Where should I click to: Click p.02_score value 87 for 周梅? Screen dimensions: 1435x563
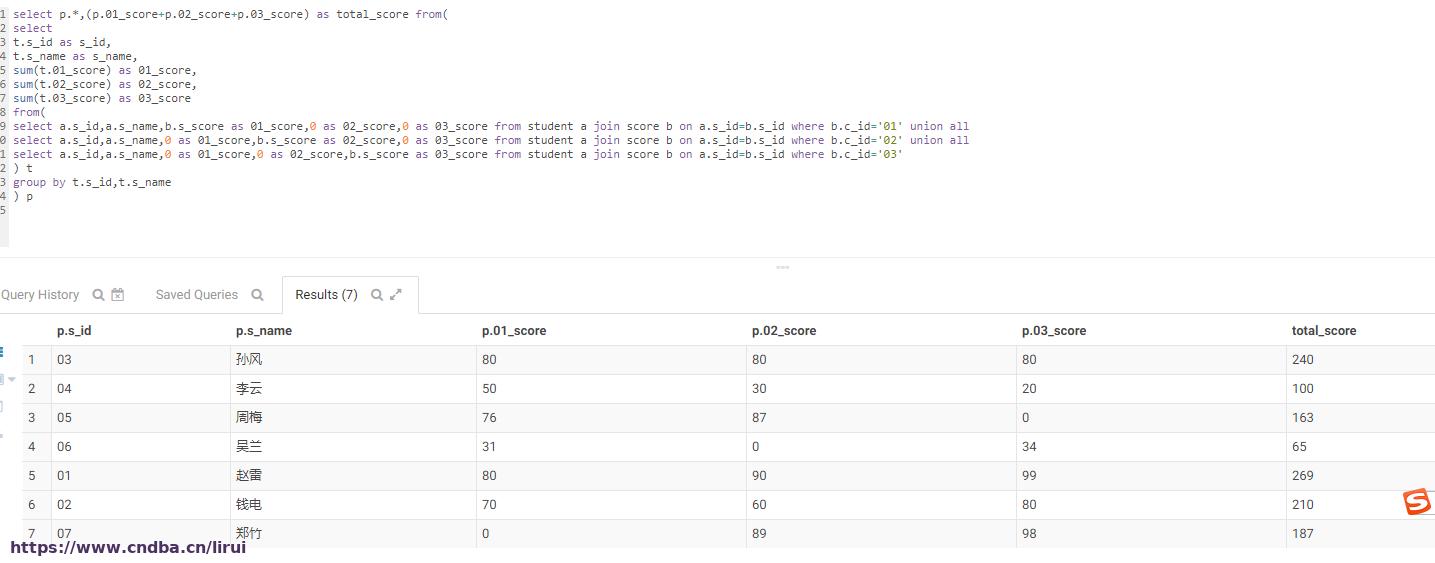point(759,418)
